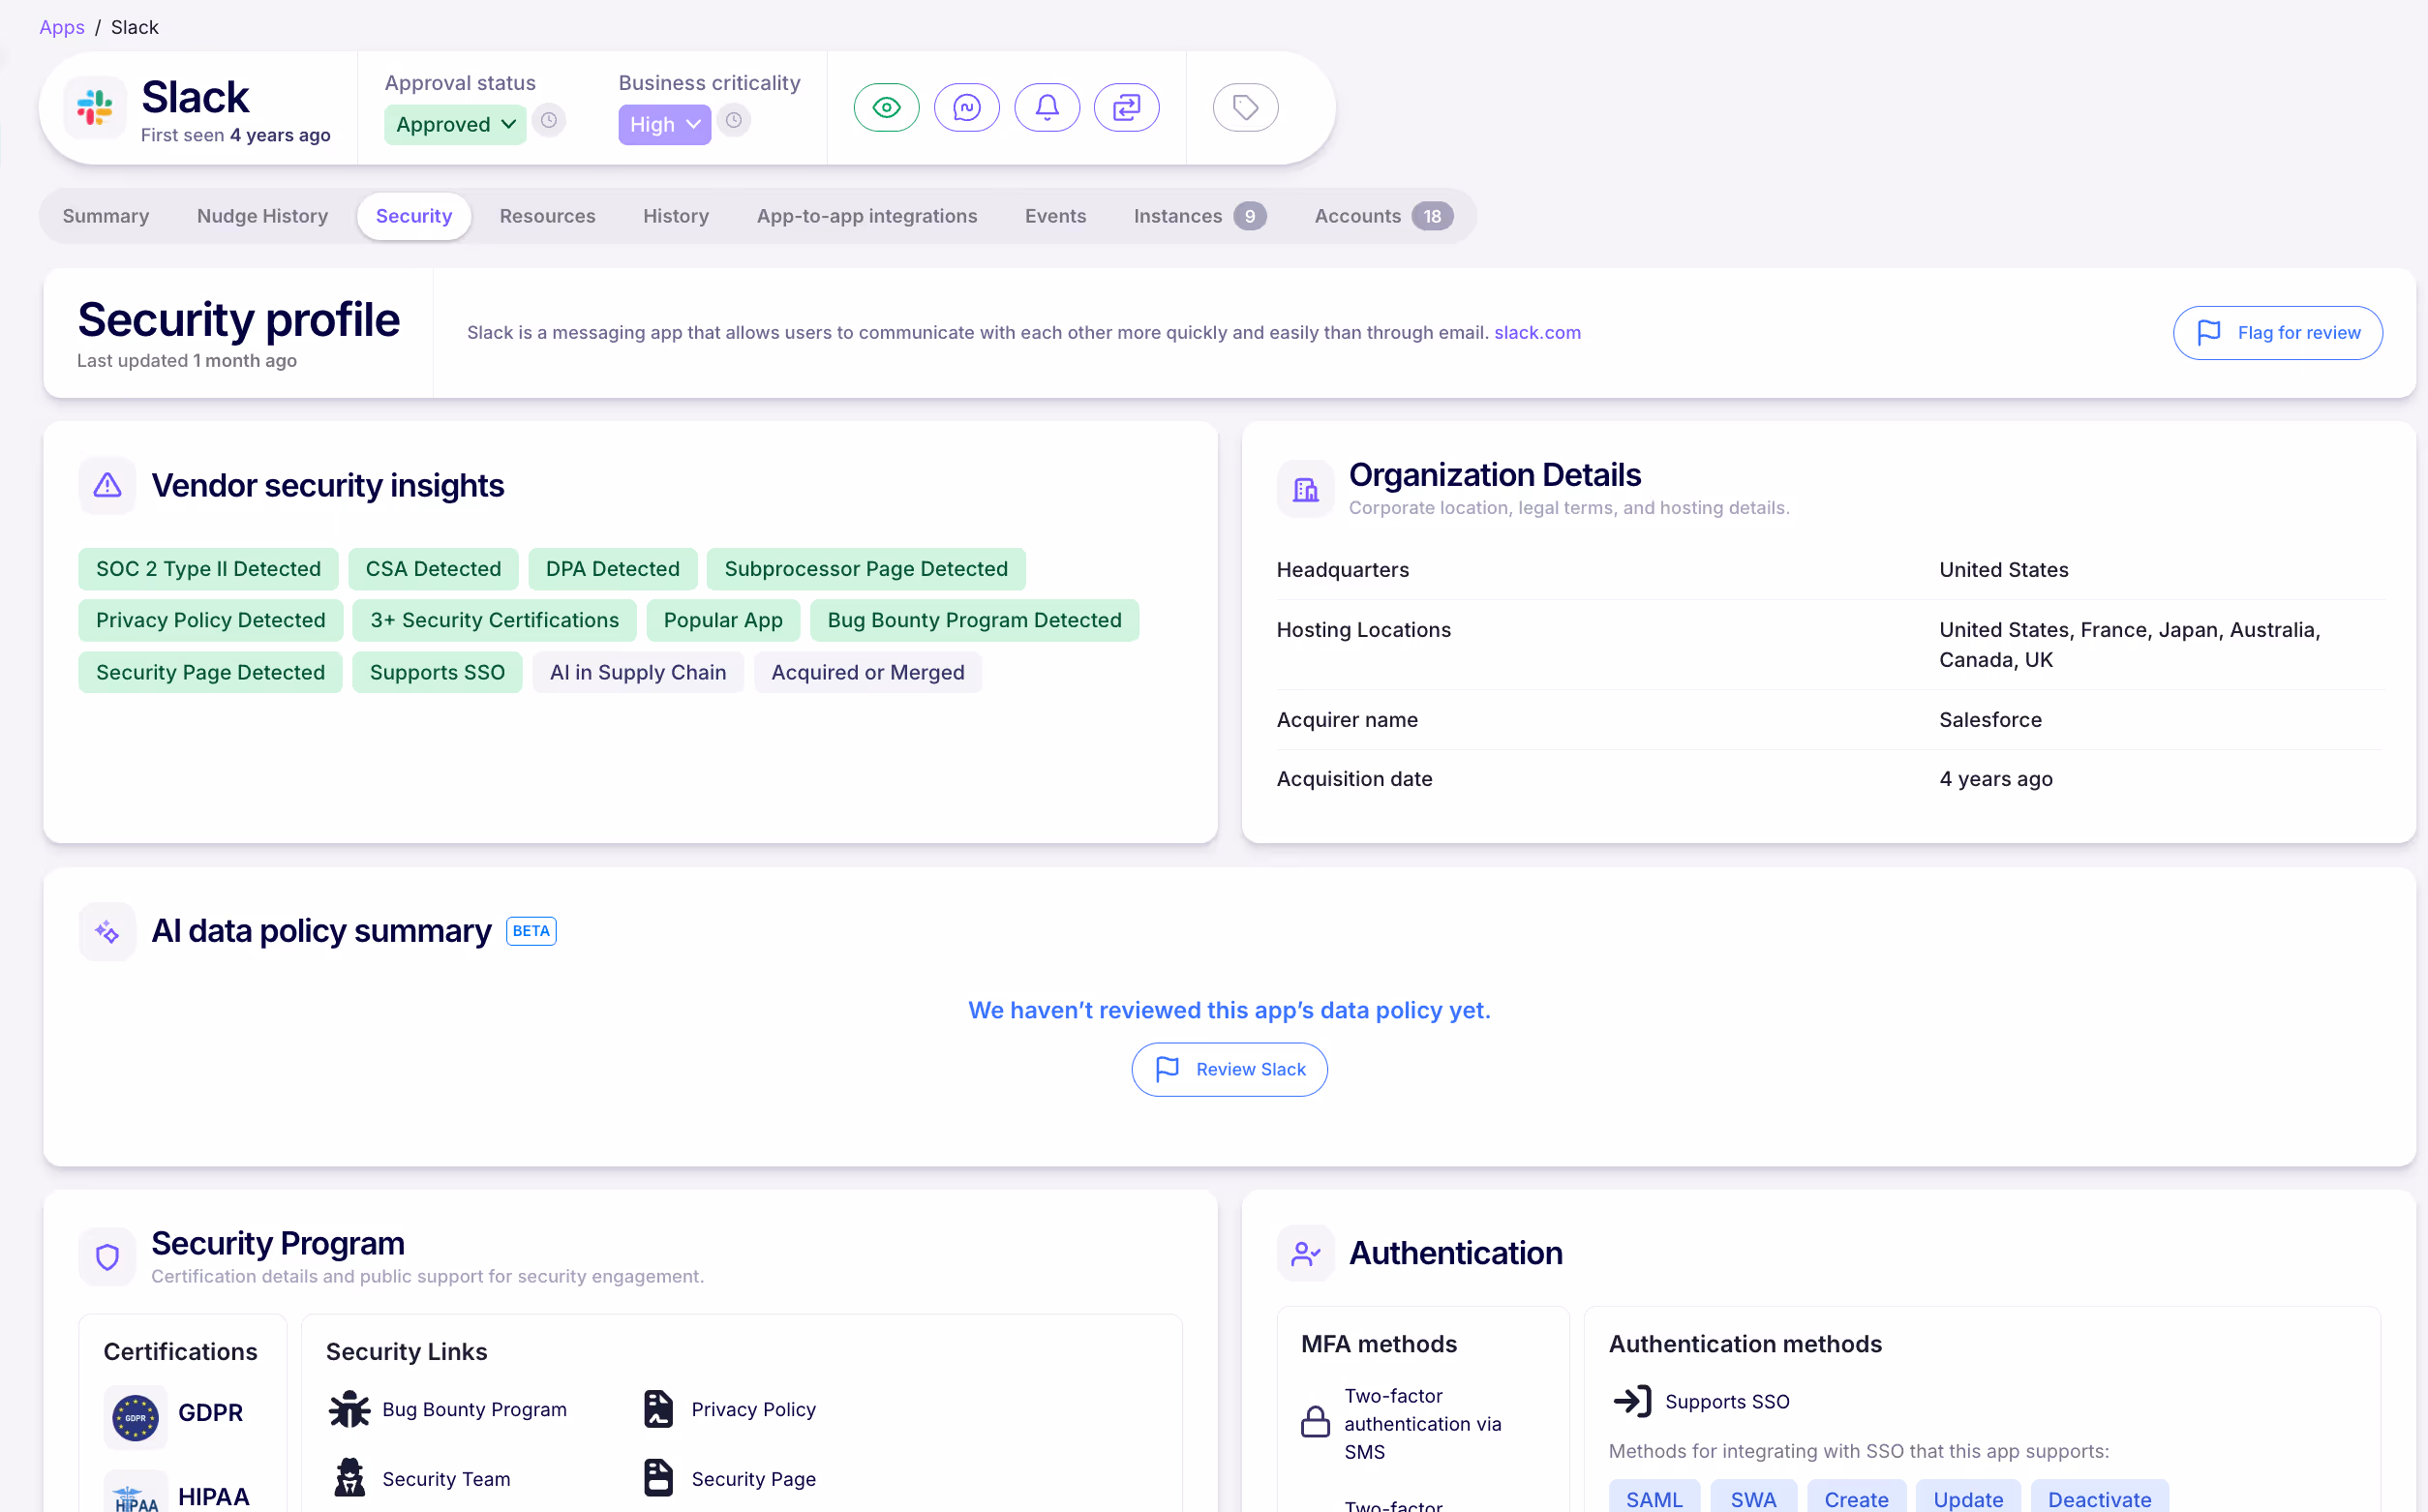Screen dimensions: 2428x1512
Task: Open App-to-app integrations tab
Action: tap(866, 216)
